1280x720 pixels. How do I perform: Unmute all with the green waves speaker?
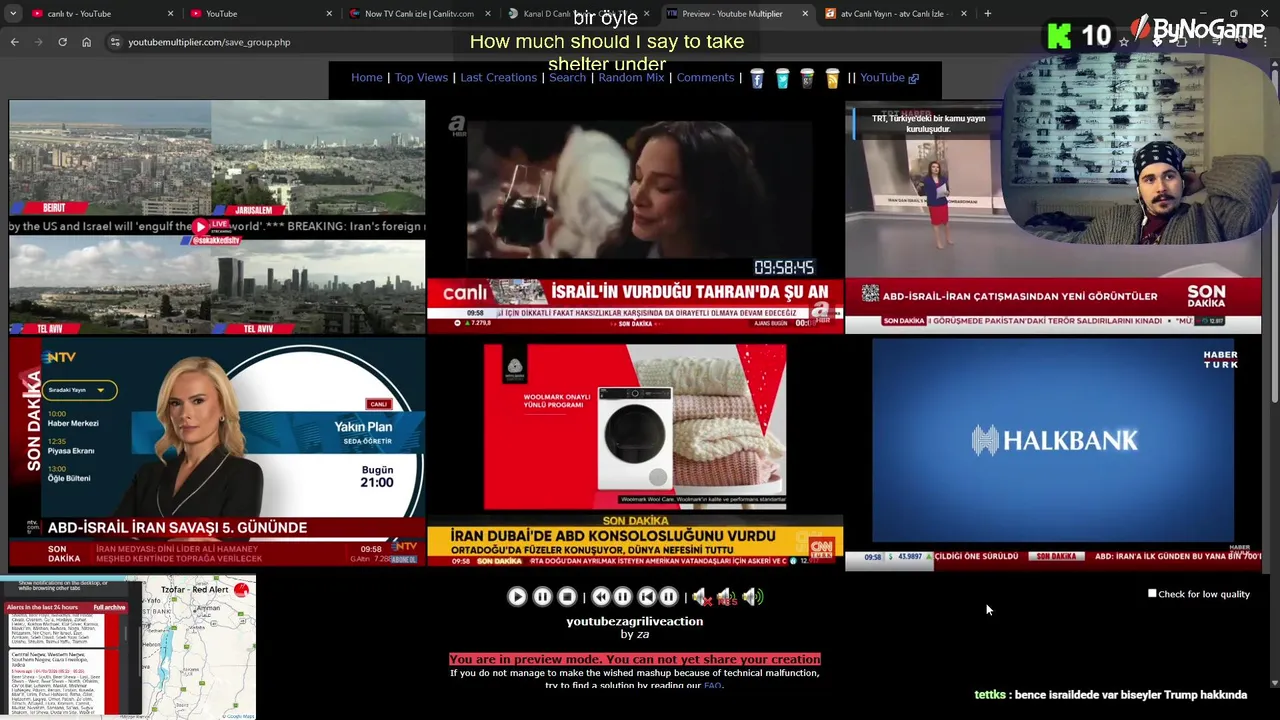coord(753,597)
